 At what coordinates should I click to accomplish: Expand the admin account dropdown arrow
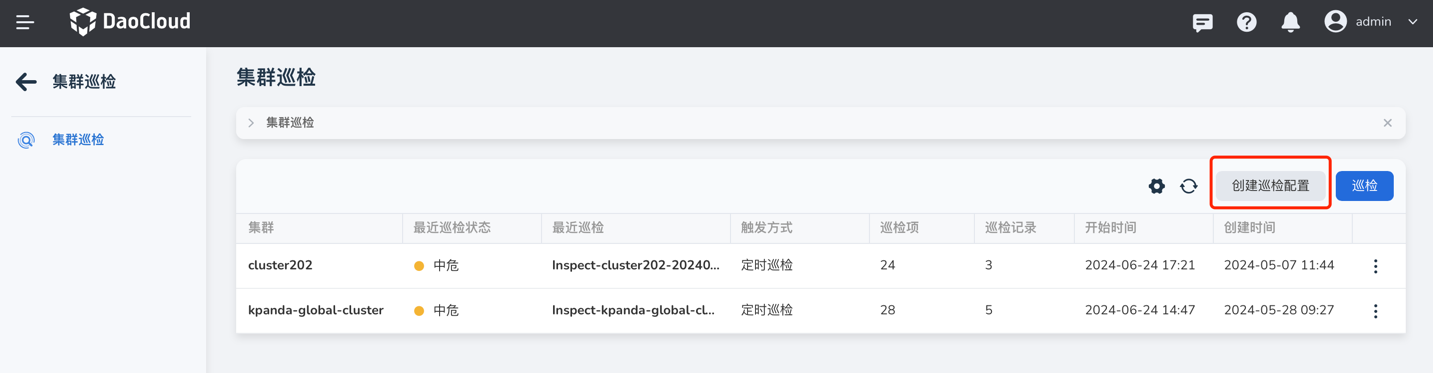coord(1413,22)
